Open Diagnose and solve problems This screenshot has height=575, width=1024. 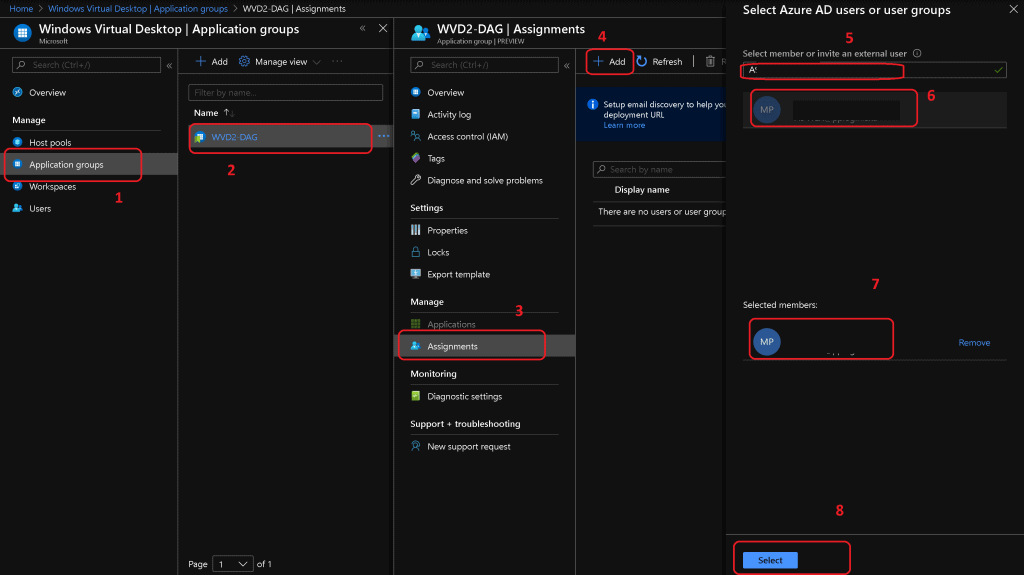click(485, 181)
